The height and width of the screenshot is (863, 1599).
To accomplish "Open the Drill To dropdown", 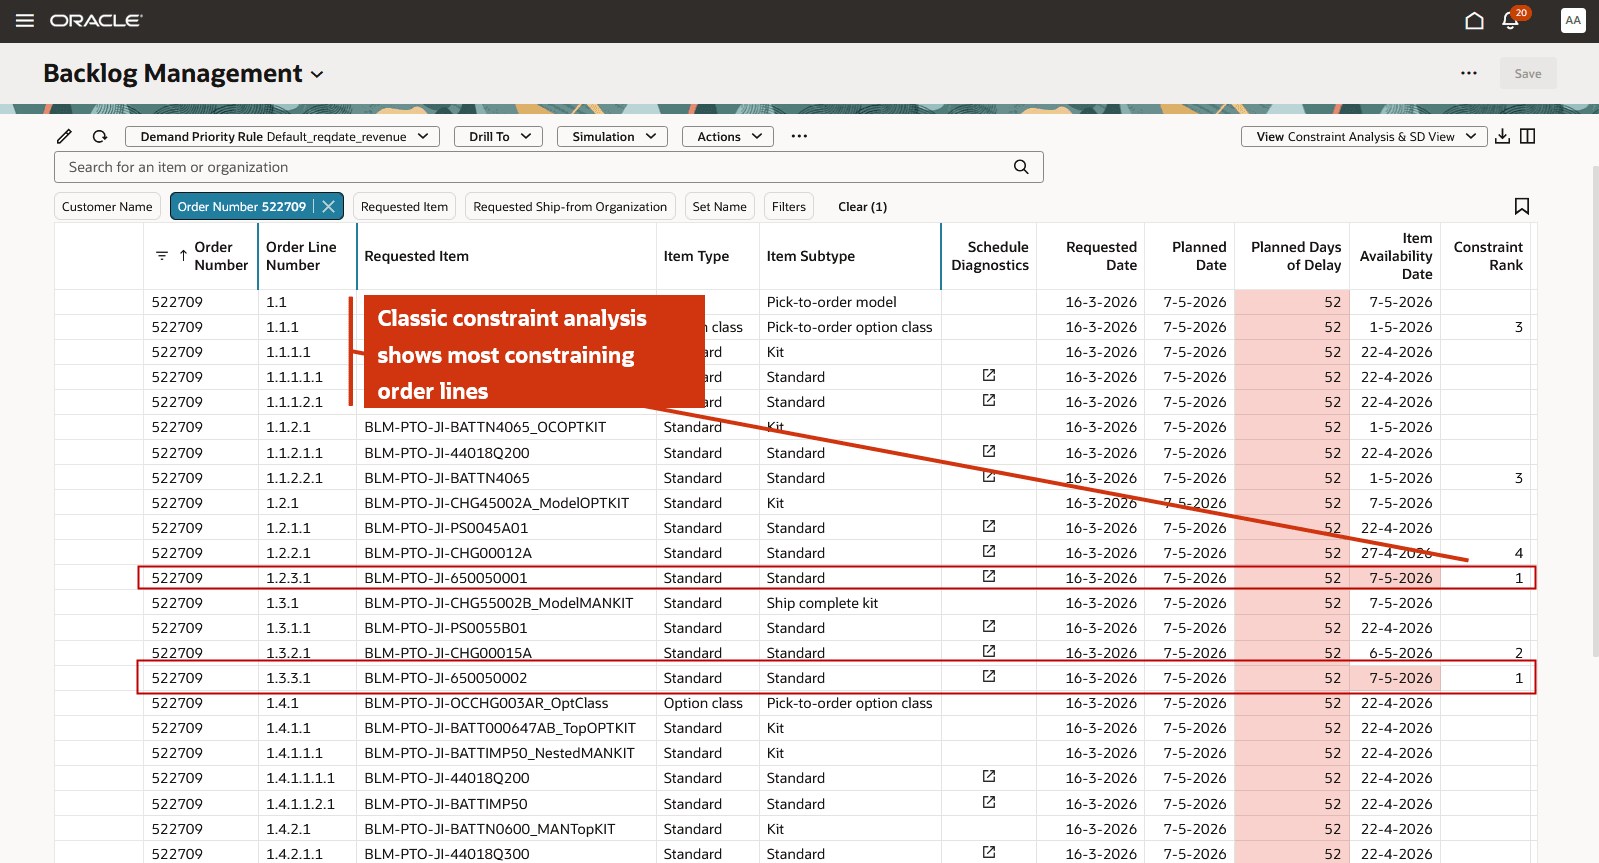I will tap(498, 136).
